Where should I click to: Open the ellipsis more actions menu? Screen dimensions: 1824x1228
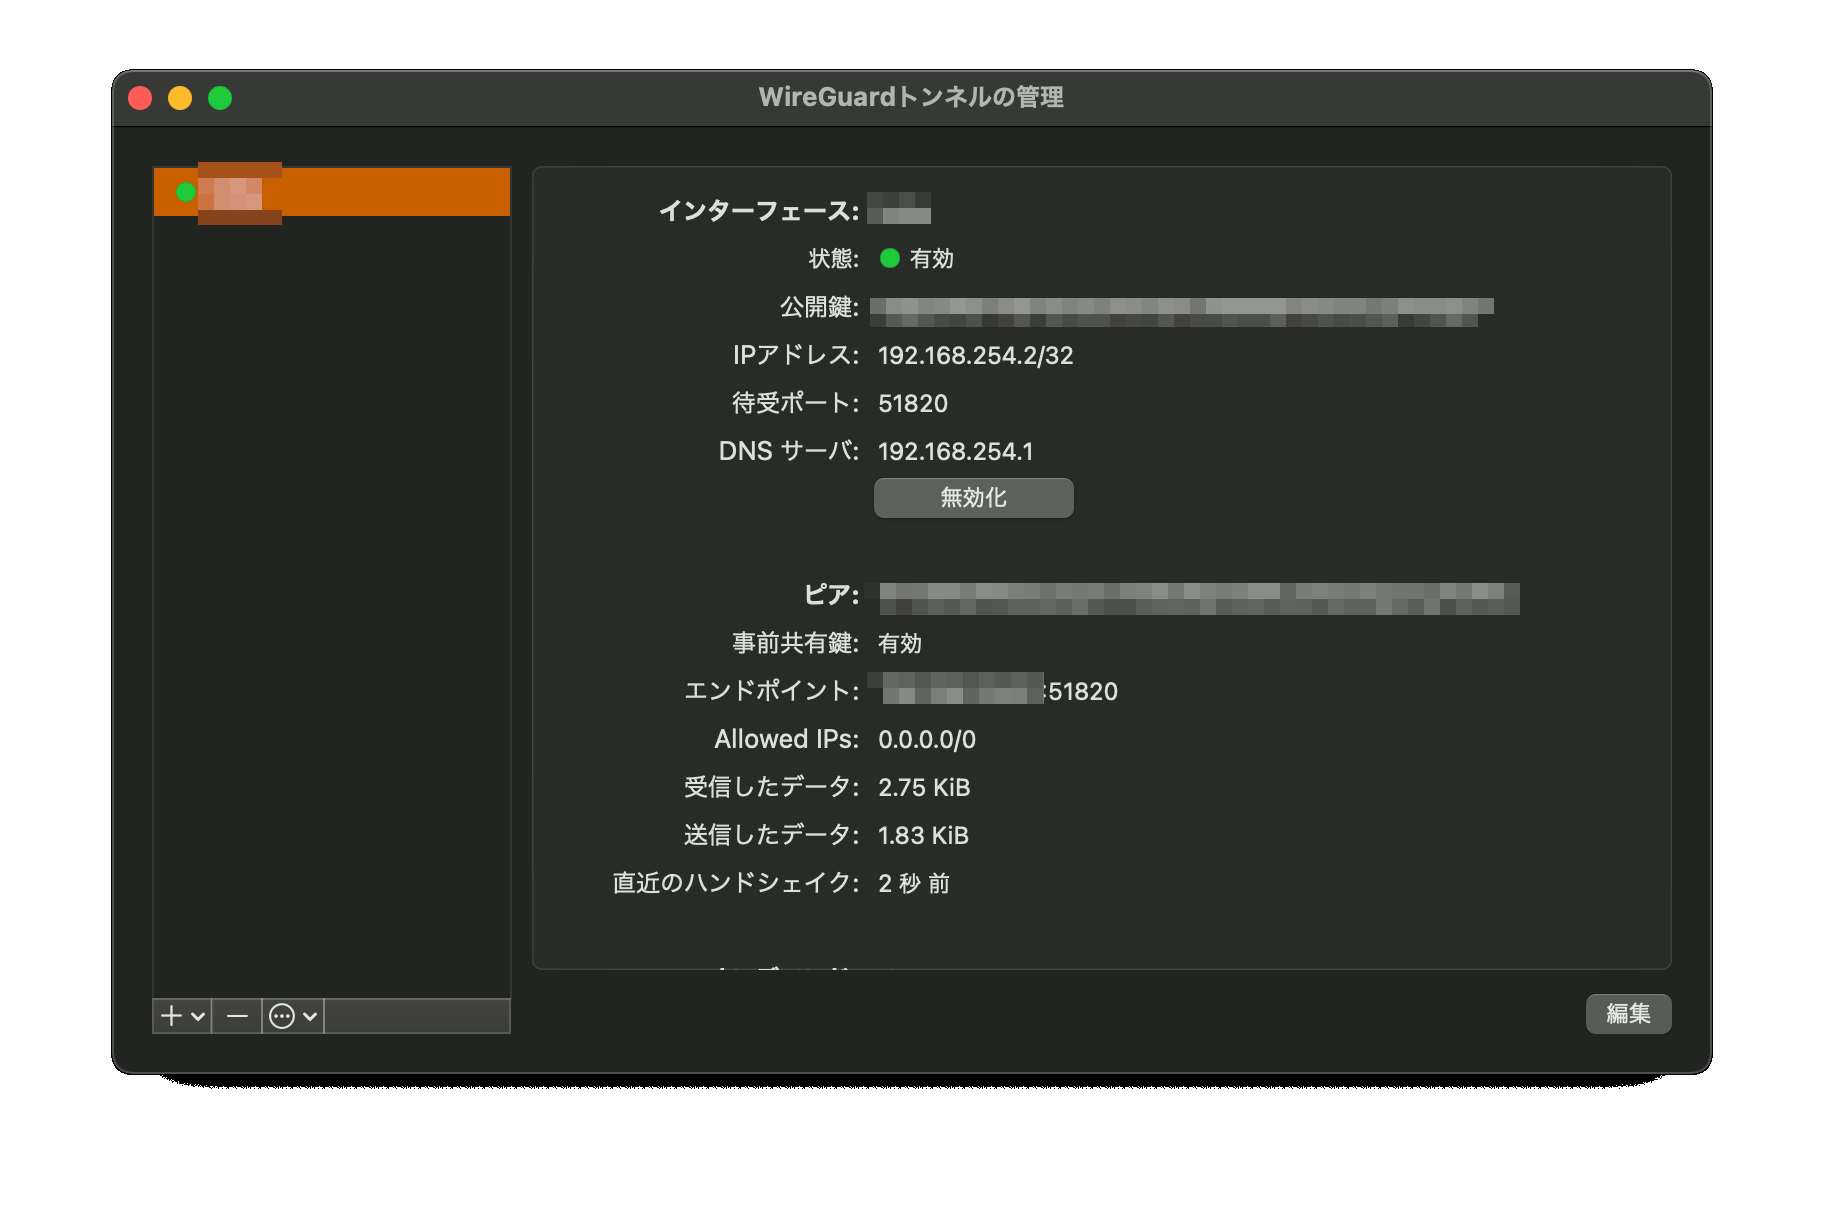(x=282, y=1016)
